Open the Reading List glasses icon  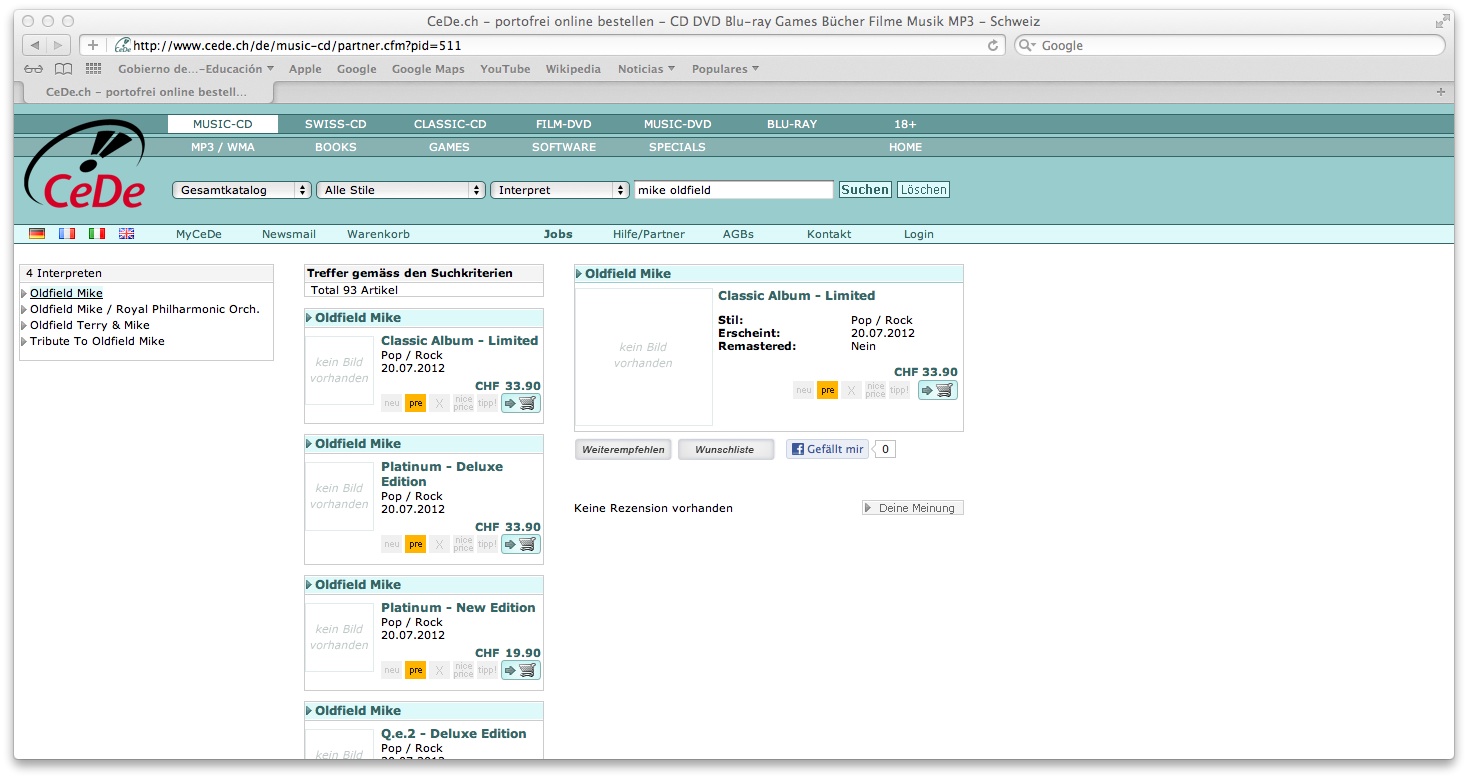(x=34, y=69)
